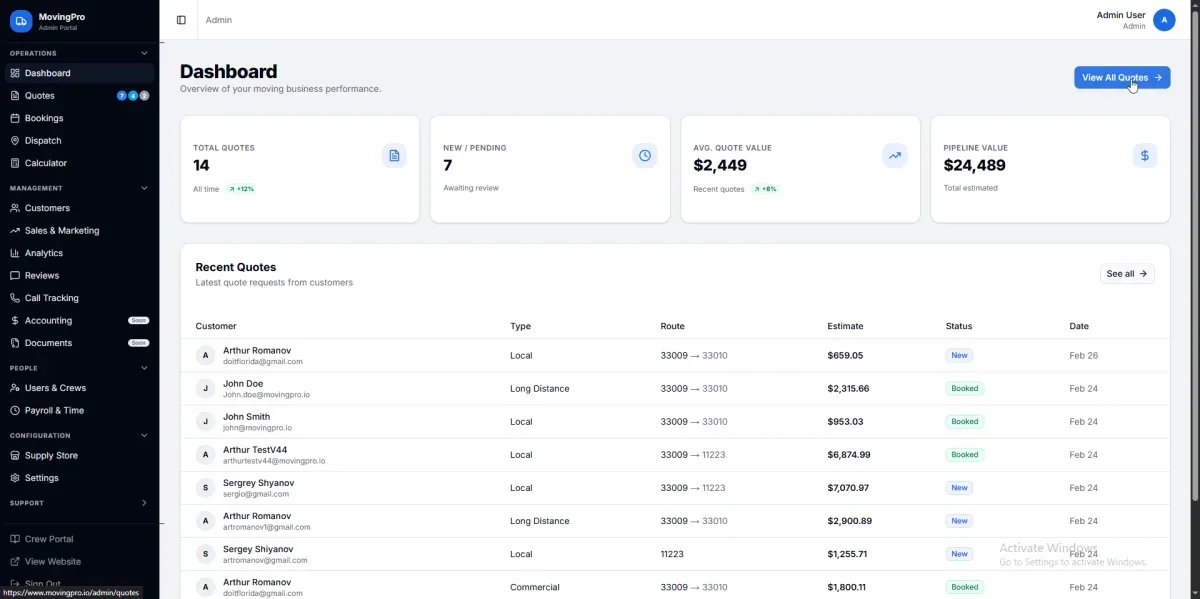This screenshot has height=599, width=1200.
Task: Expand the Support sidebar section
Action: [144, 503]
